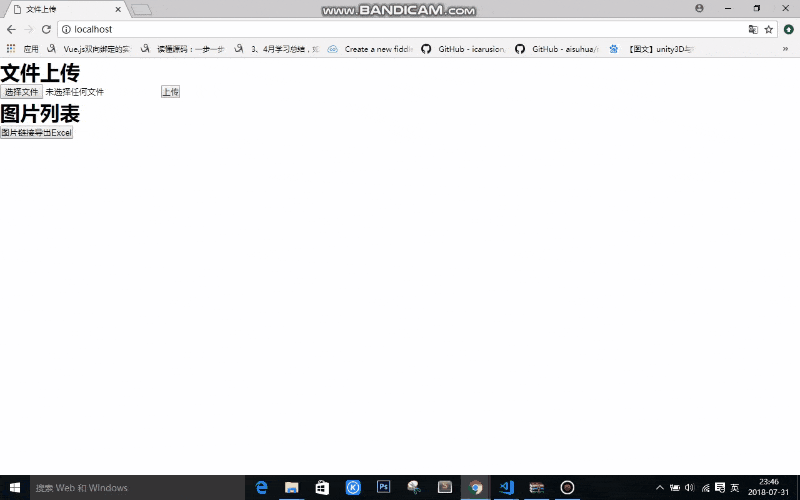Open the Bandicam recorder taskbar icon

point(567,488)
